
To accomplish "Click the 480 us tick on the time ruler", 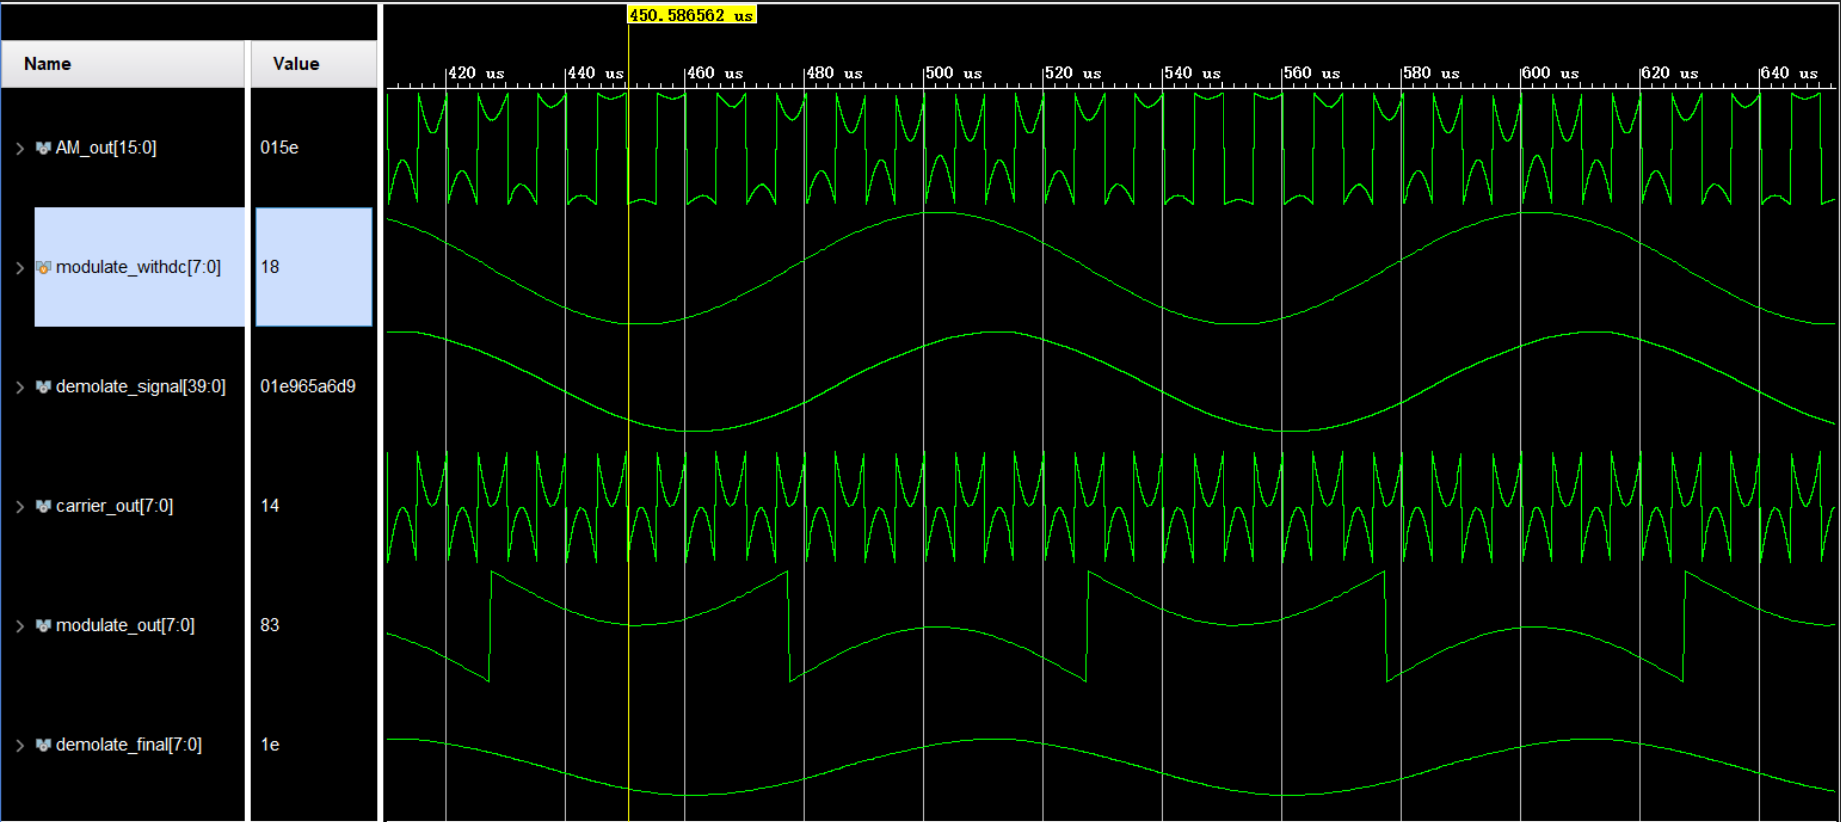I will pos(834,73).
